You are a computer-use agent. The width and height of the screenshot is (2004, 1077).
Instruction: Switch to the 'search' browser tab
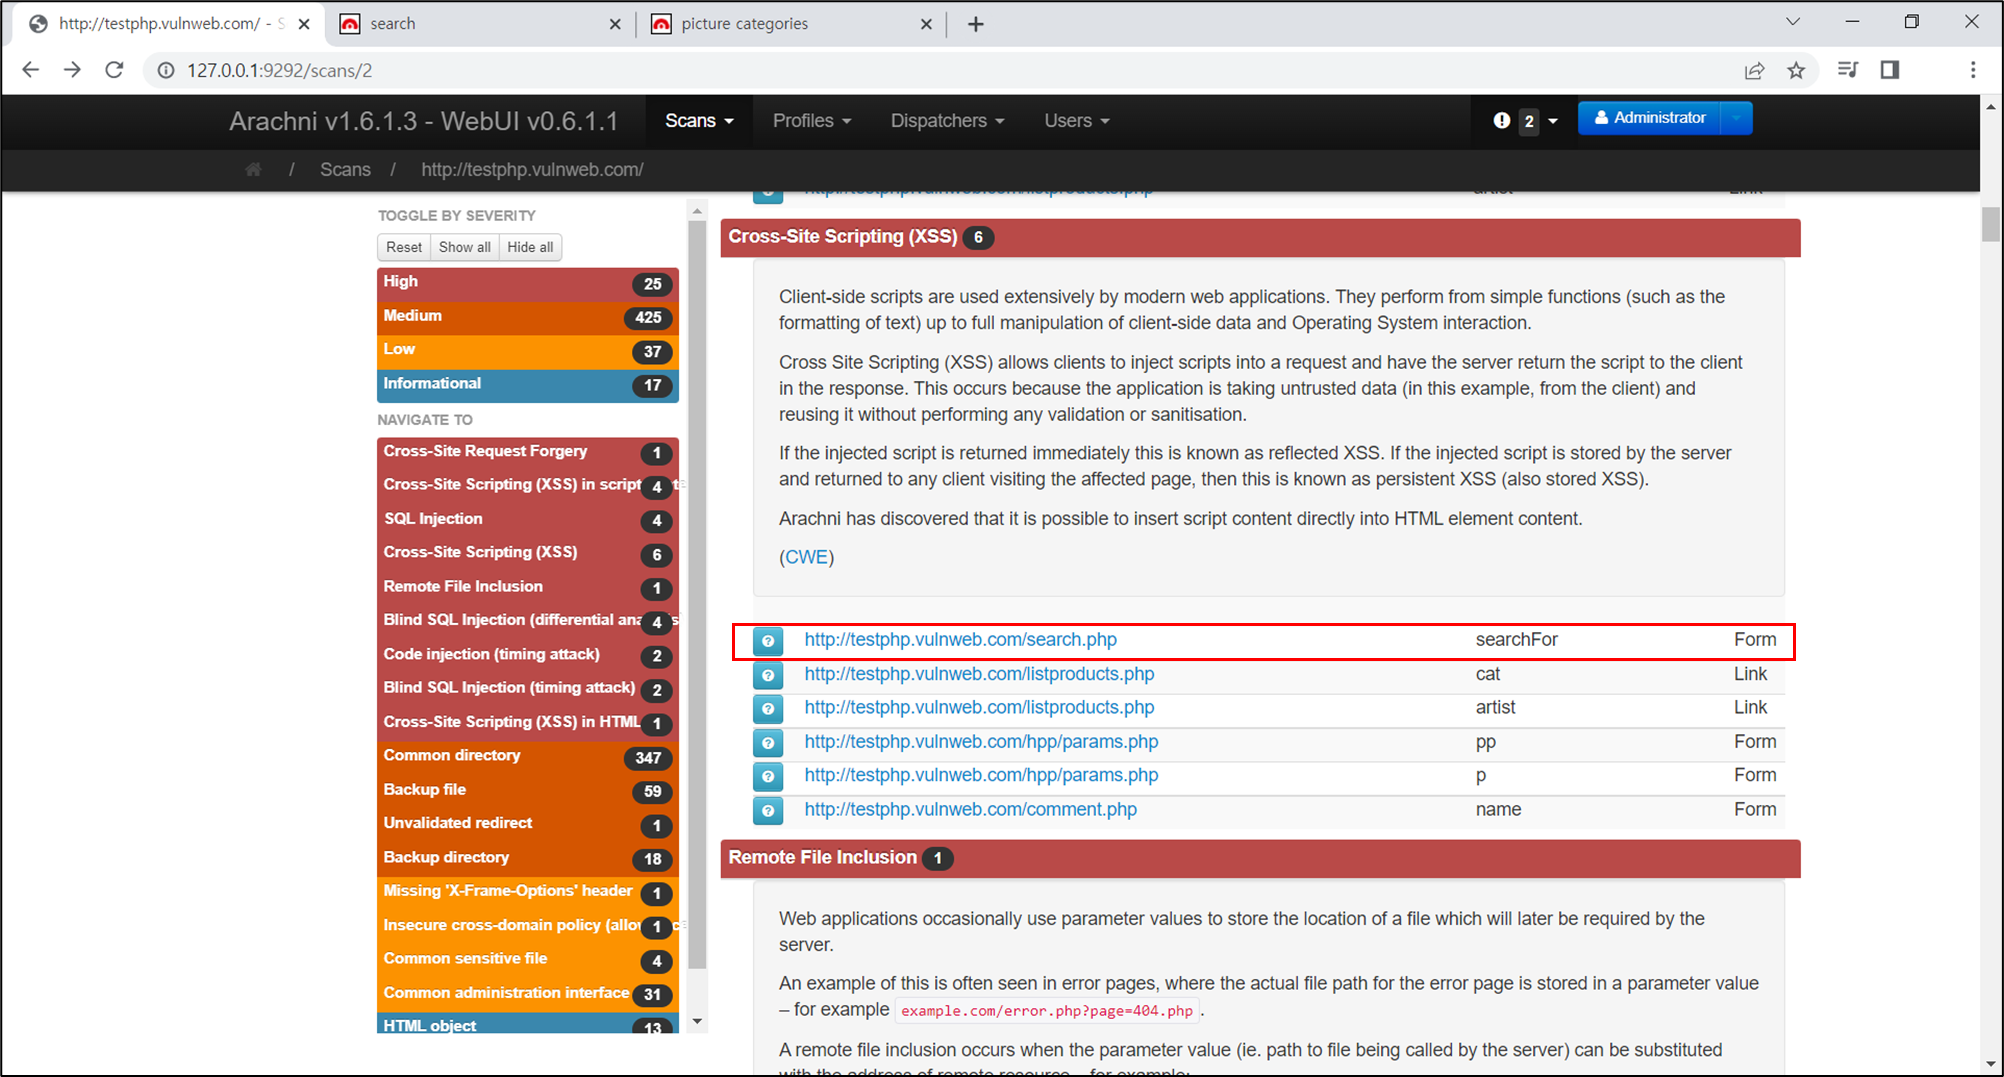tap(480, 24)
